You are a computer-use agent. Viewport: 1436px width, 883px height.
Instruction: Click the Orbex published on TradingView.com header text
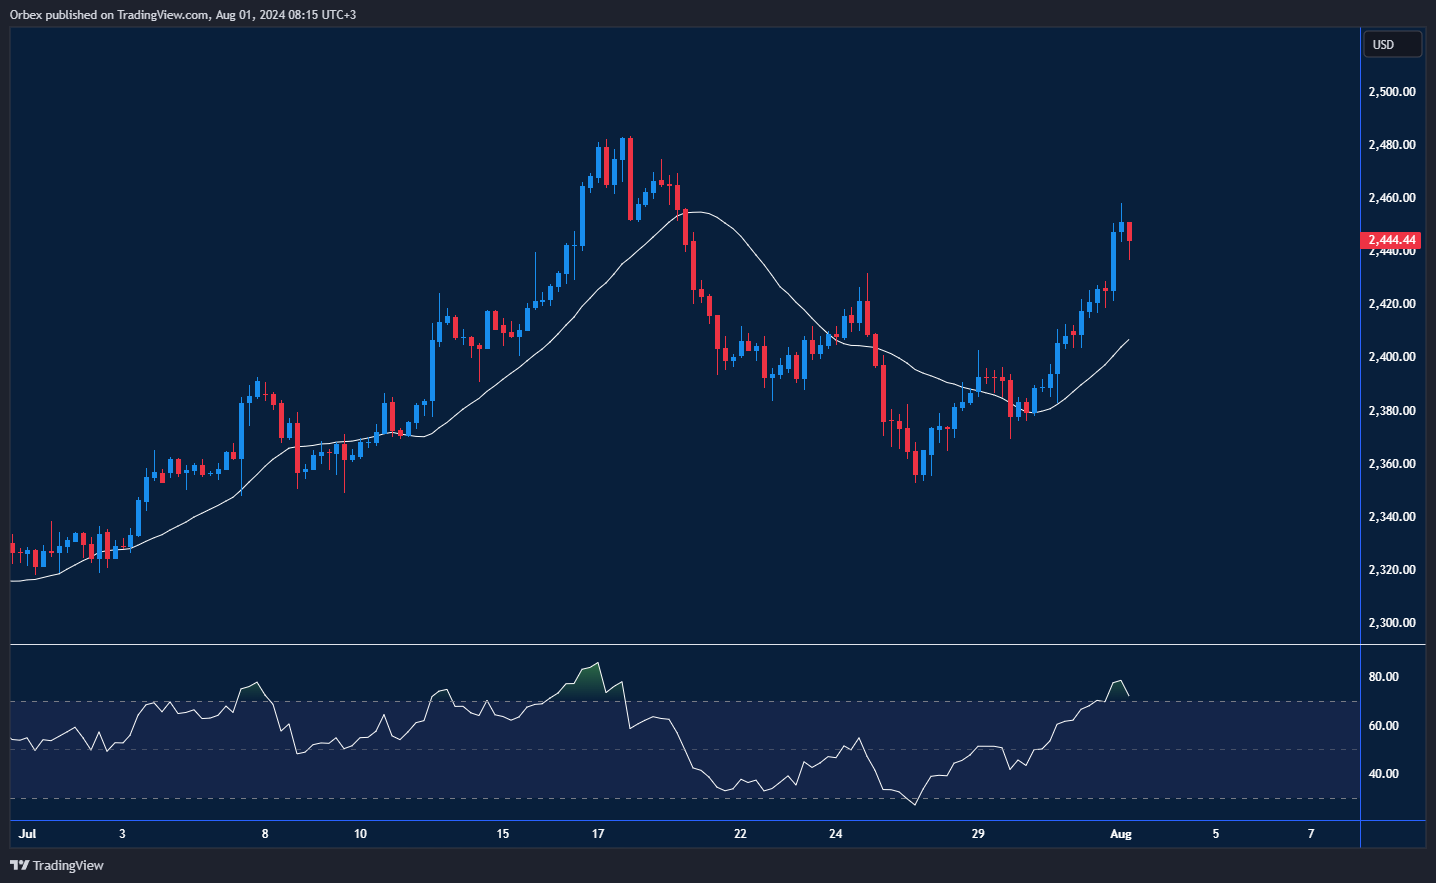point(183,14)
